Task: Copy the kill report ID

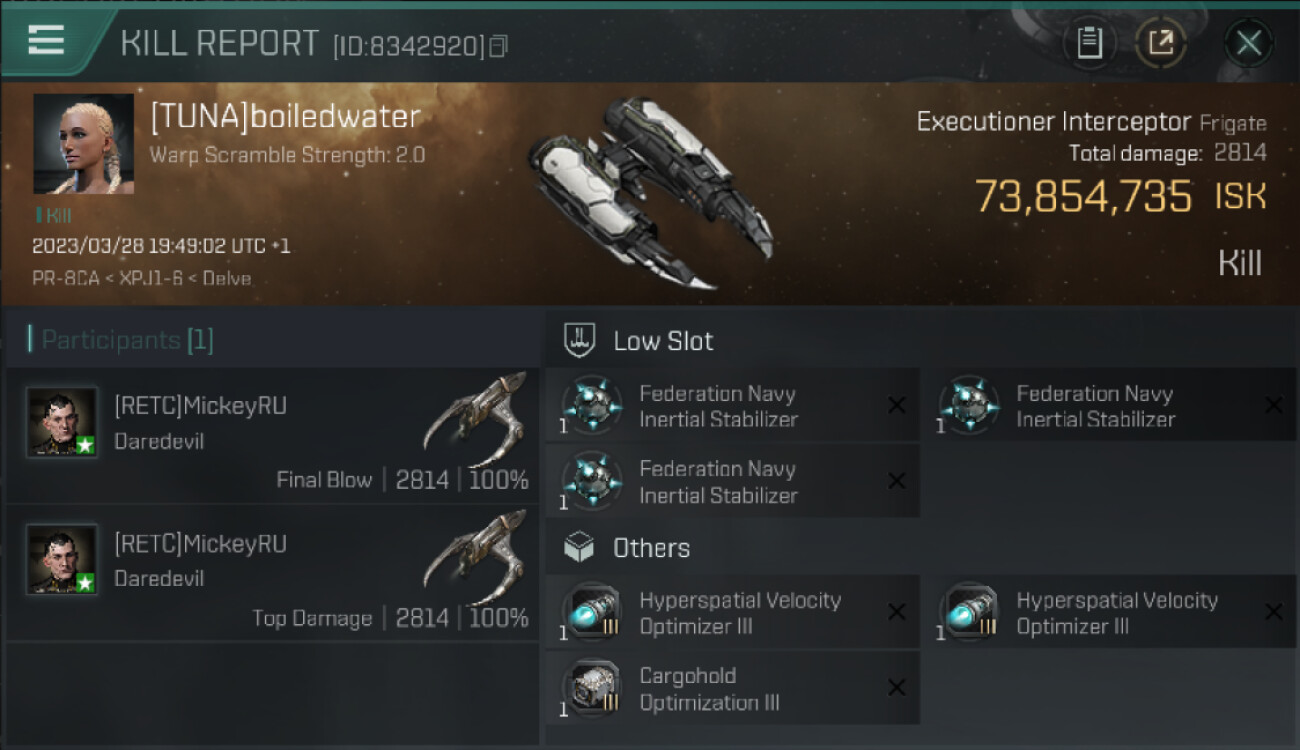Action: 498,45
